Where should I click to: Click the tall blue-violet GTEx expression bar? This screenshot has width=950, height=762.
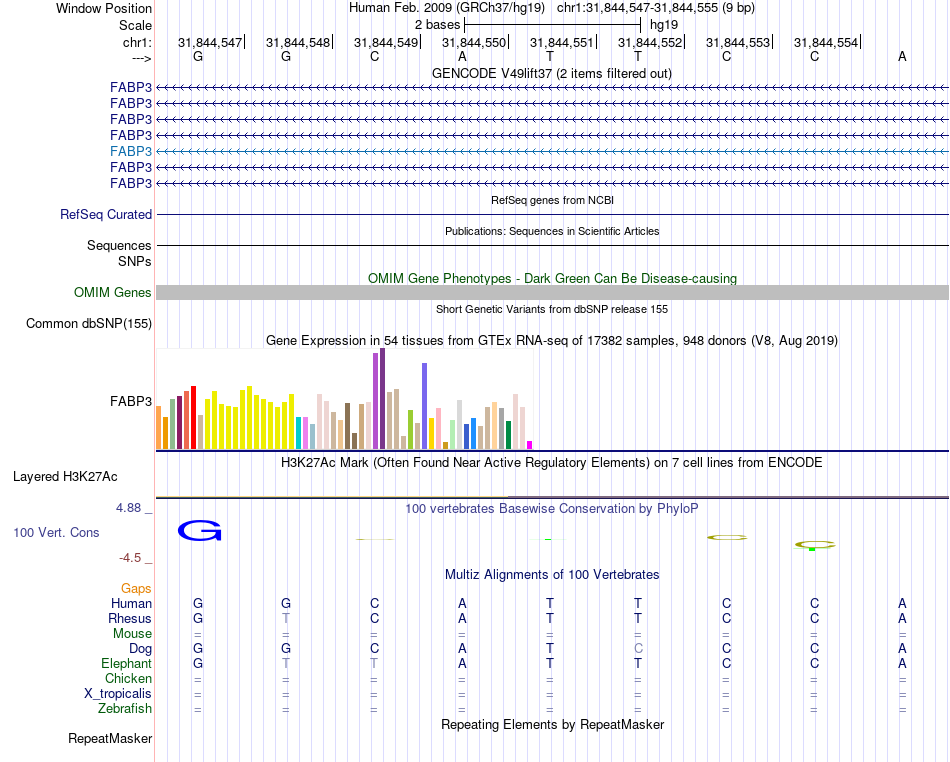click(425, 406)
